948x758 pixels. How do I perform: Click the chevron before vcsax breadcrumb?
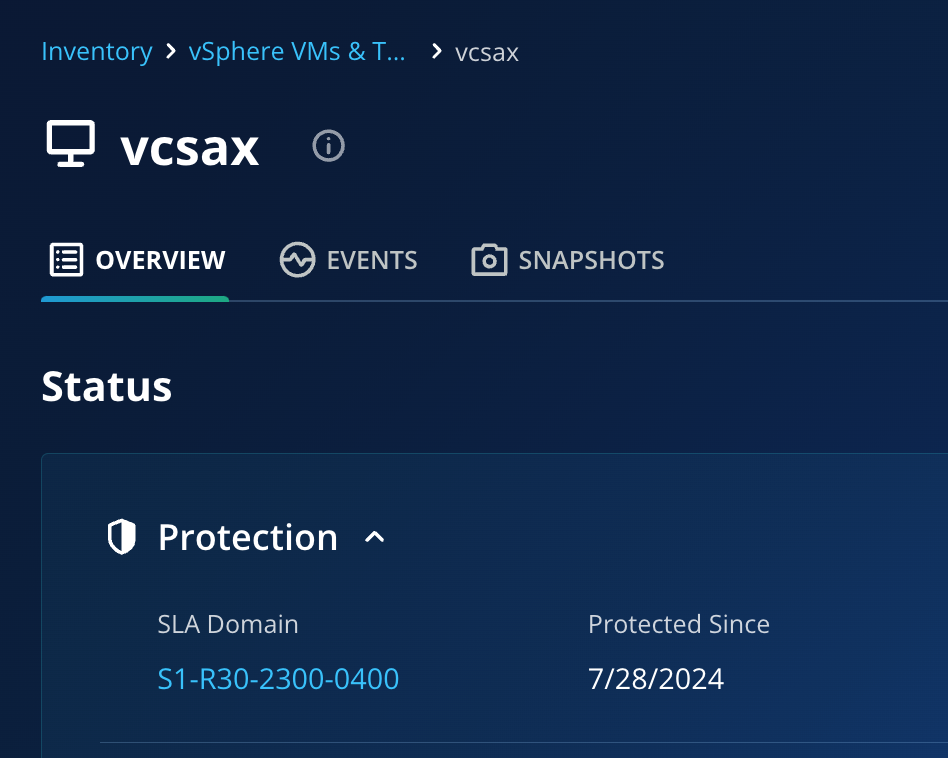coord(436,51)
